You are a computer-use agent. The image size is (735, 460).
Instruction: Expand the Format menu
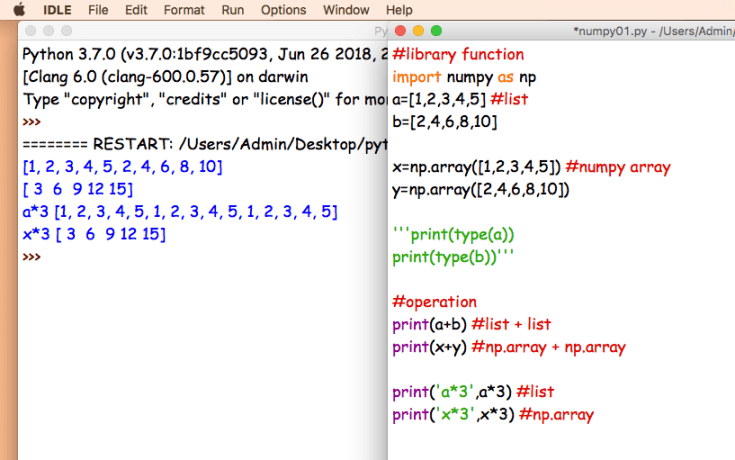coord(184,10)
